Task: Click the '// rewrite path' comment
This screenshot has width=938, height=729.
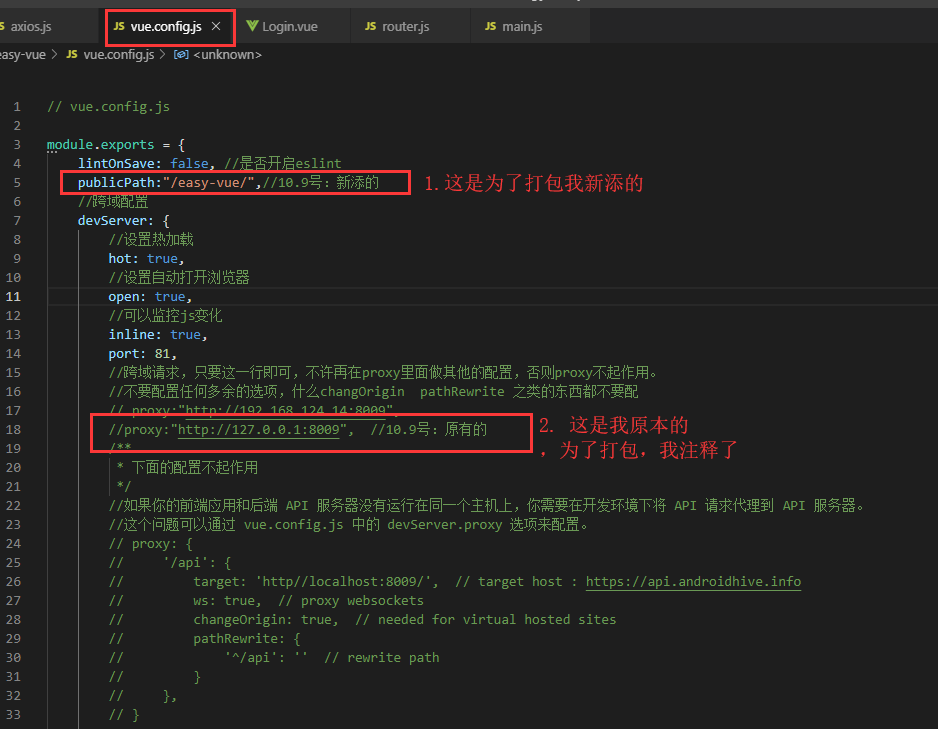Action: [382, 658]
